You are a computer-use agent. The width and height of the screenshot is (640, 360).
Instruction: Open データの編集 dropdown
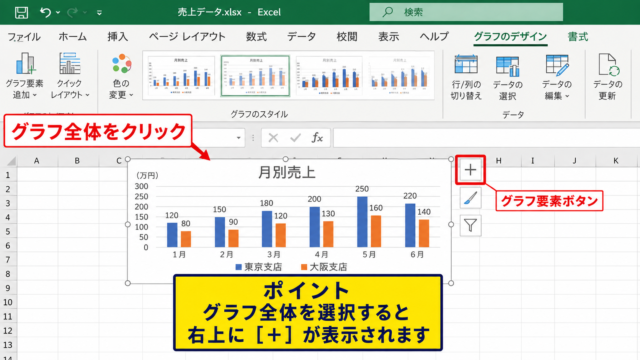click(x=557, y=78)
